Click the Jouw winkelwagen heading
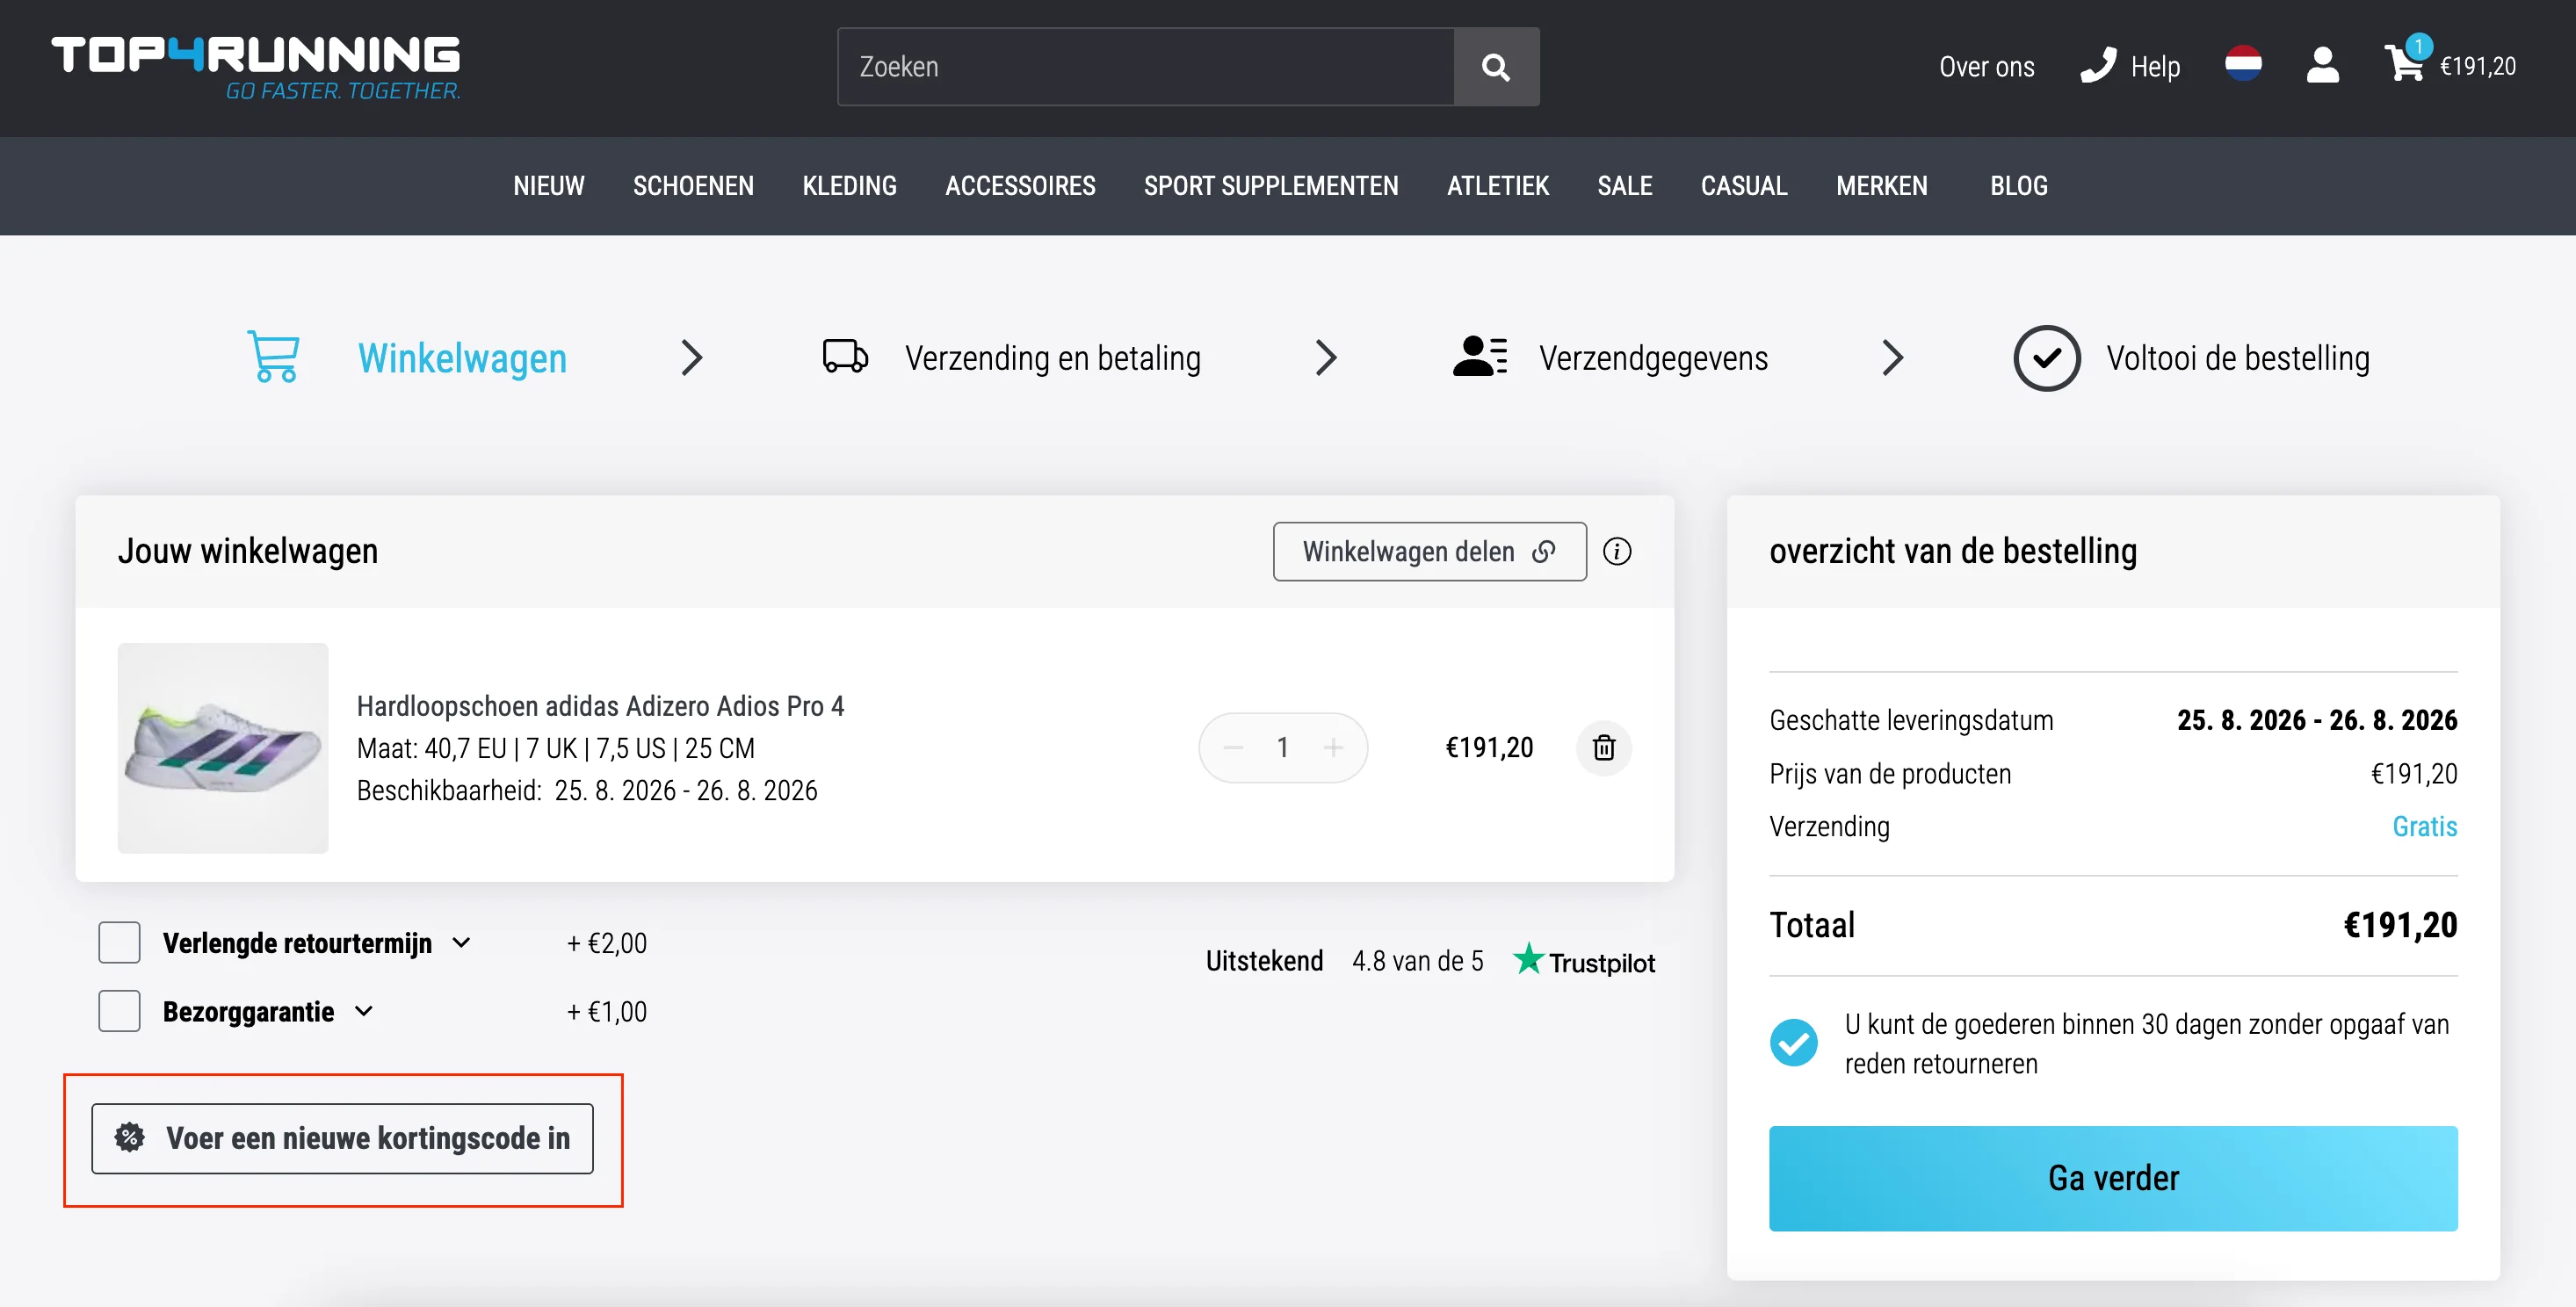2576x1307 pixels. [x=248, y=551]
